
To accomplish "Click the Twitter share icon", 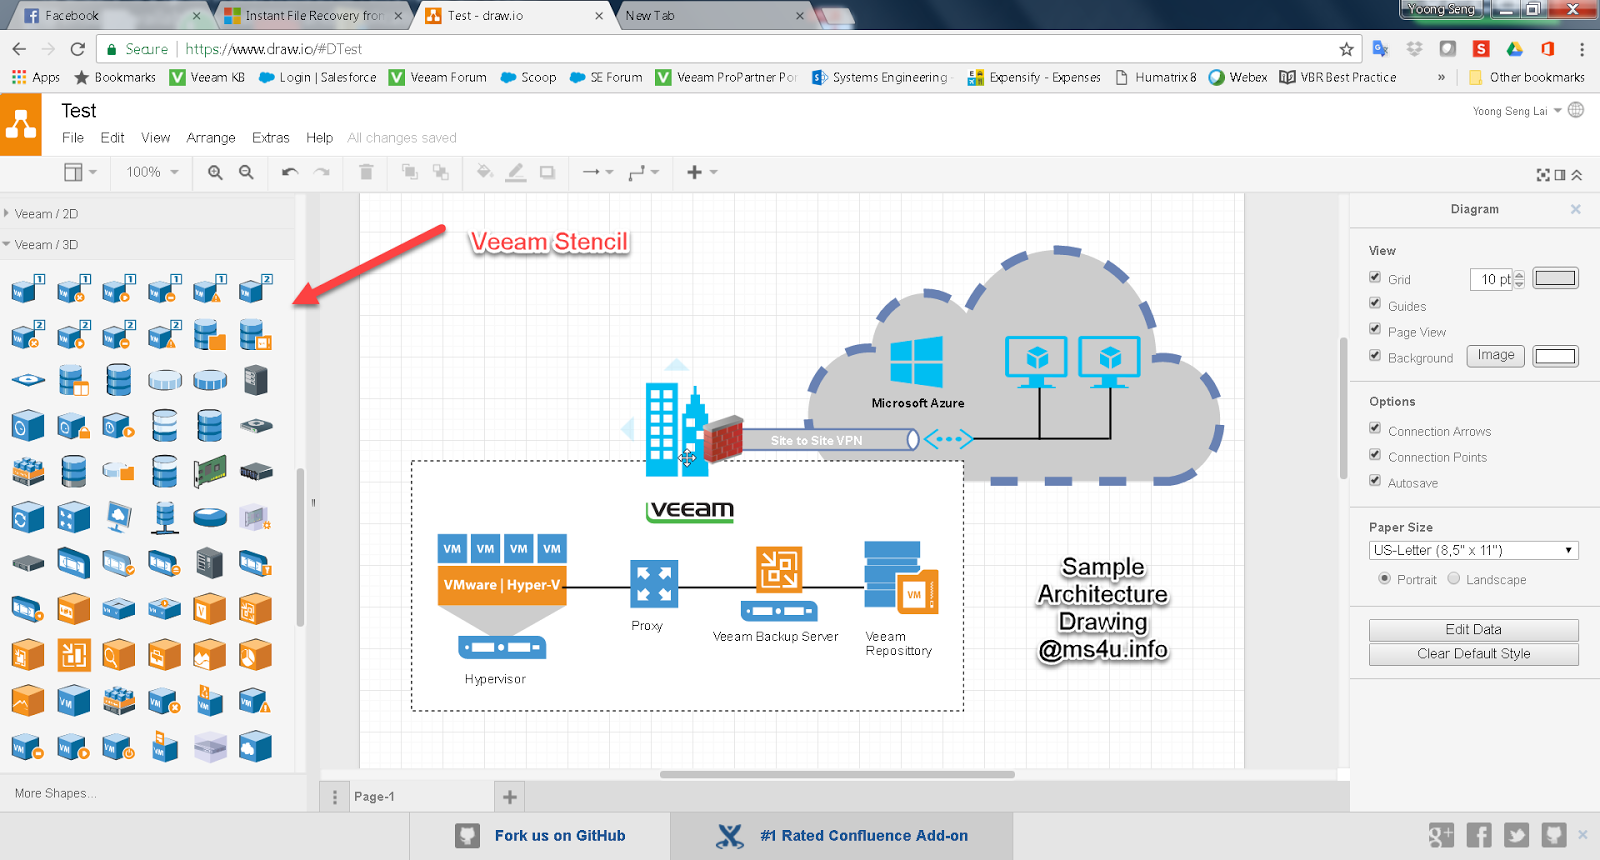I will click(1516, 835).
